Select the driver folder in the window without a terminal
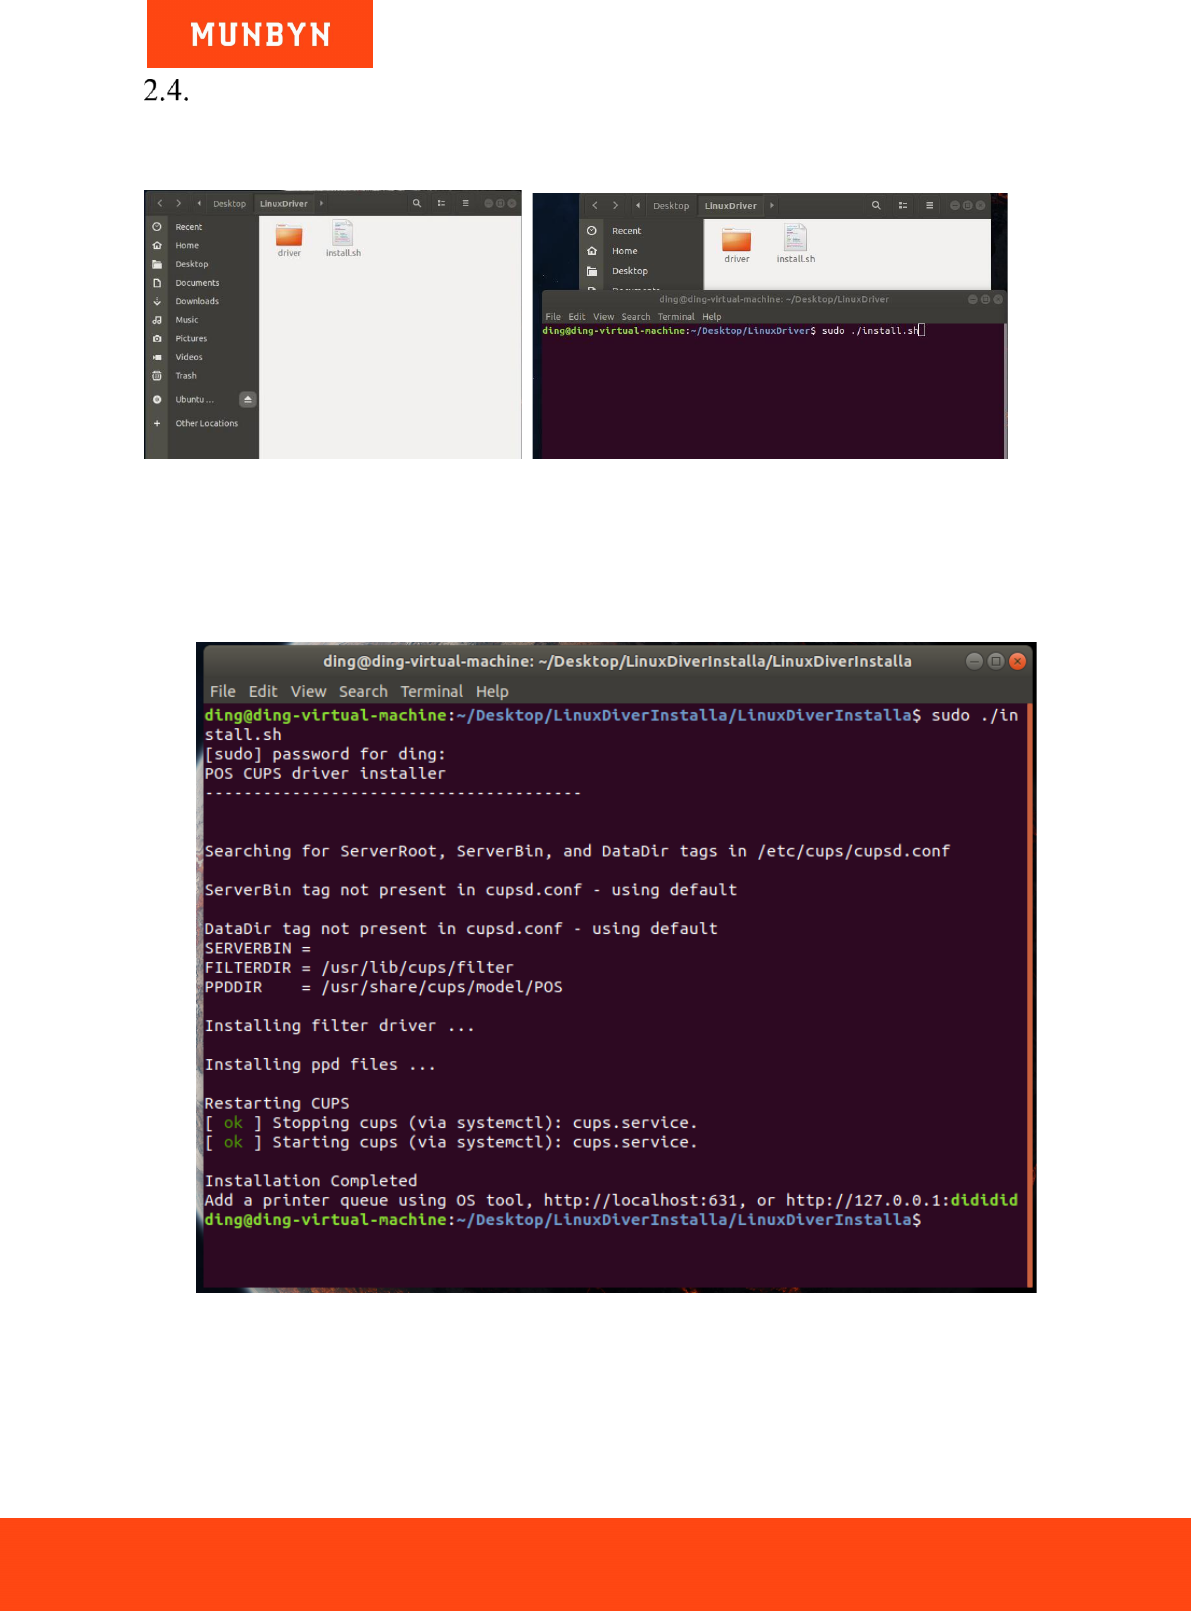 coord(289,239)
